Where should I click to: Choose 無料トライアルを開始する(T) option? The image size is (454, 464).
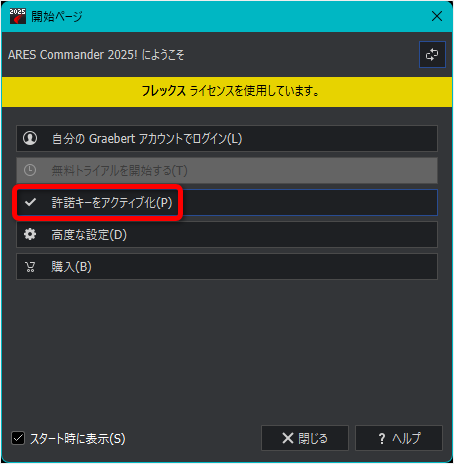pos(227,170)
